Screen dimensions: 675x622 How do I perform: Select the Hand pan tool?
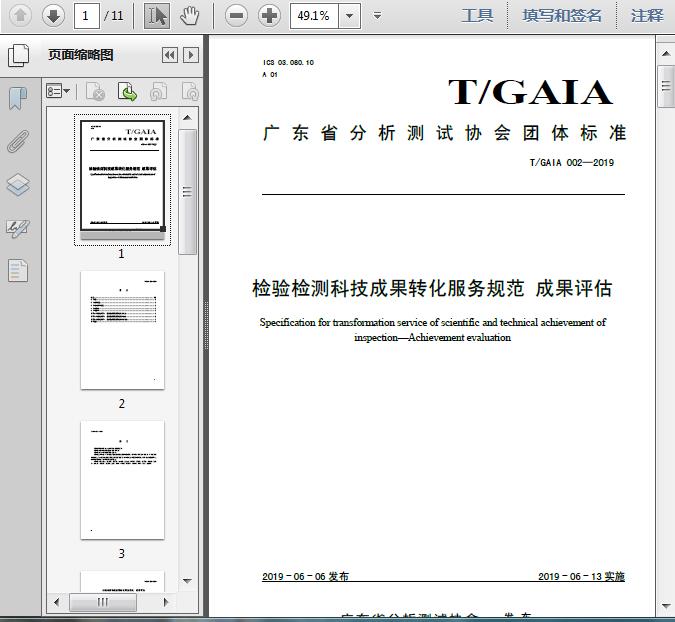(x=189, y=15)
